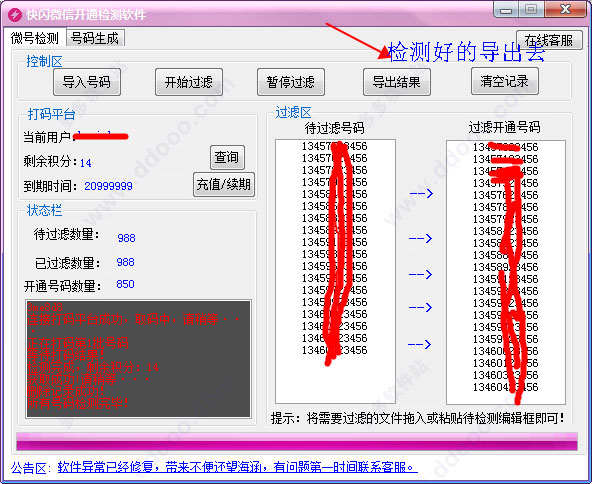Click the 988 value beside 待过滤数量

pos(126,238)
